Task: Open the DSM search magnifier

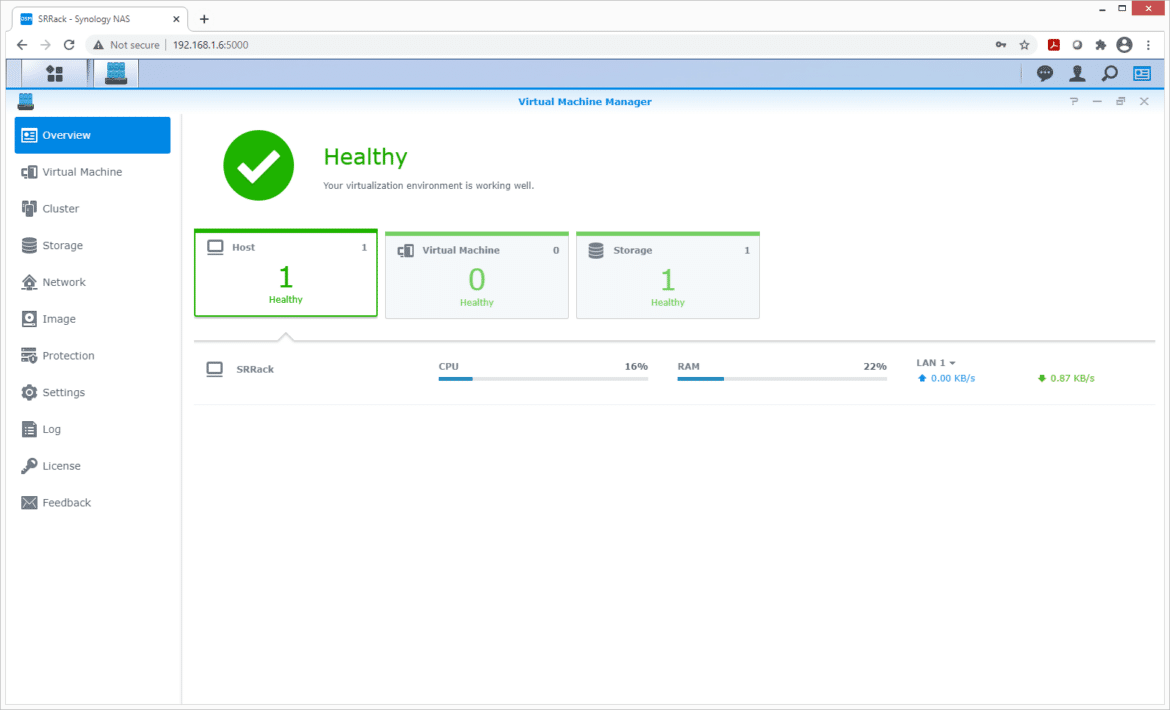Action: point(1110,73)
